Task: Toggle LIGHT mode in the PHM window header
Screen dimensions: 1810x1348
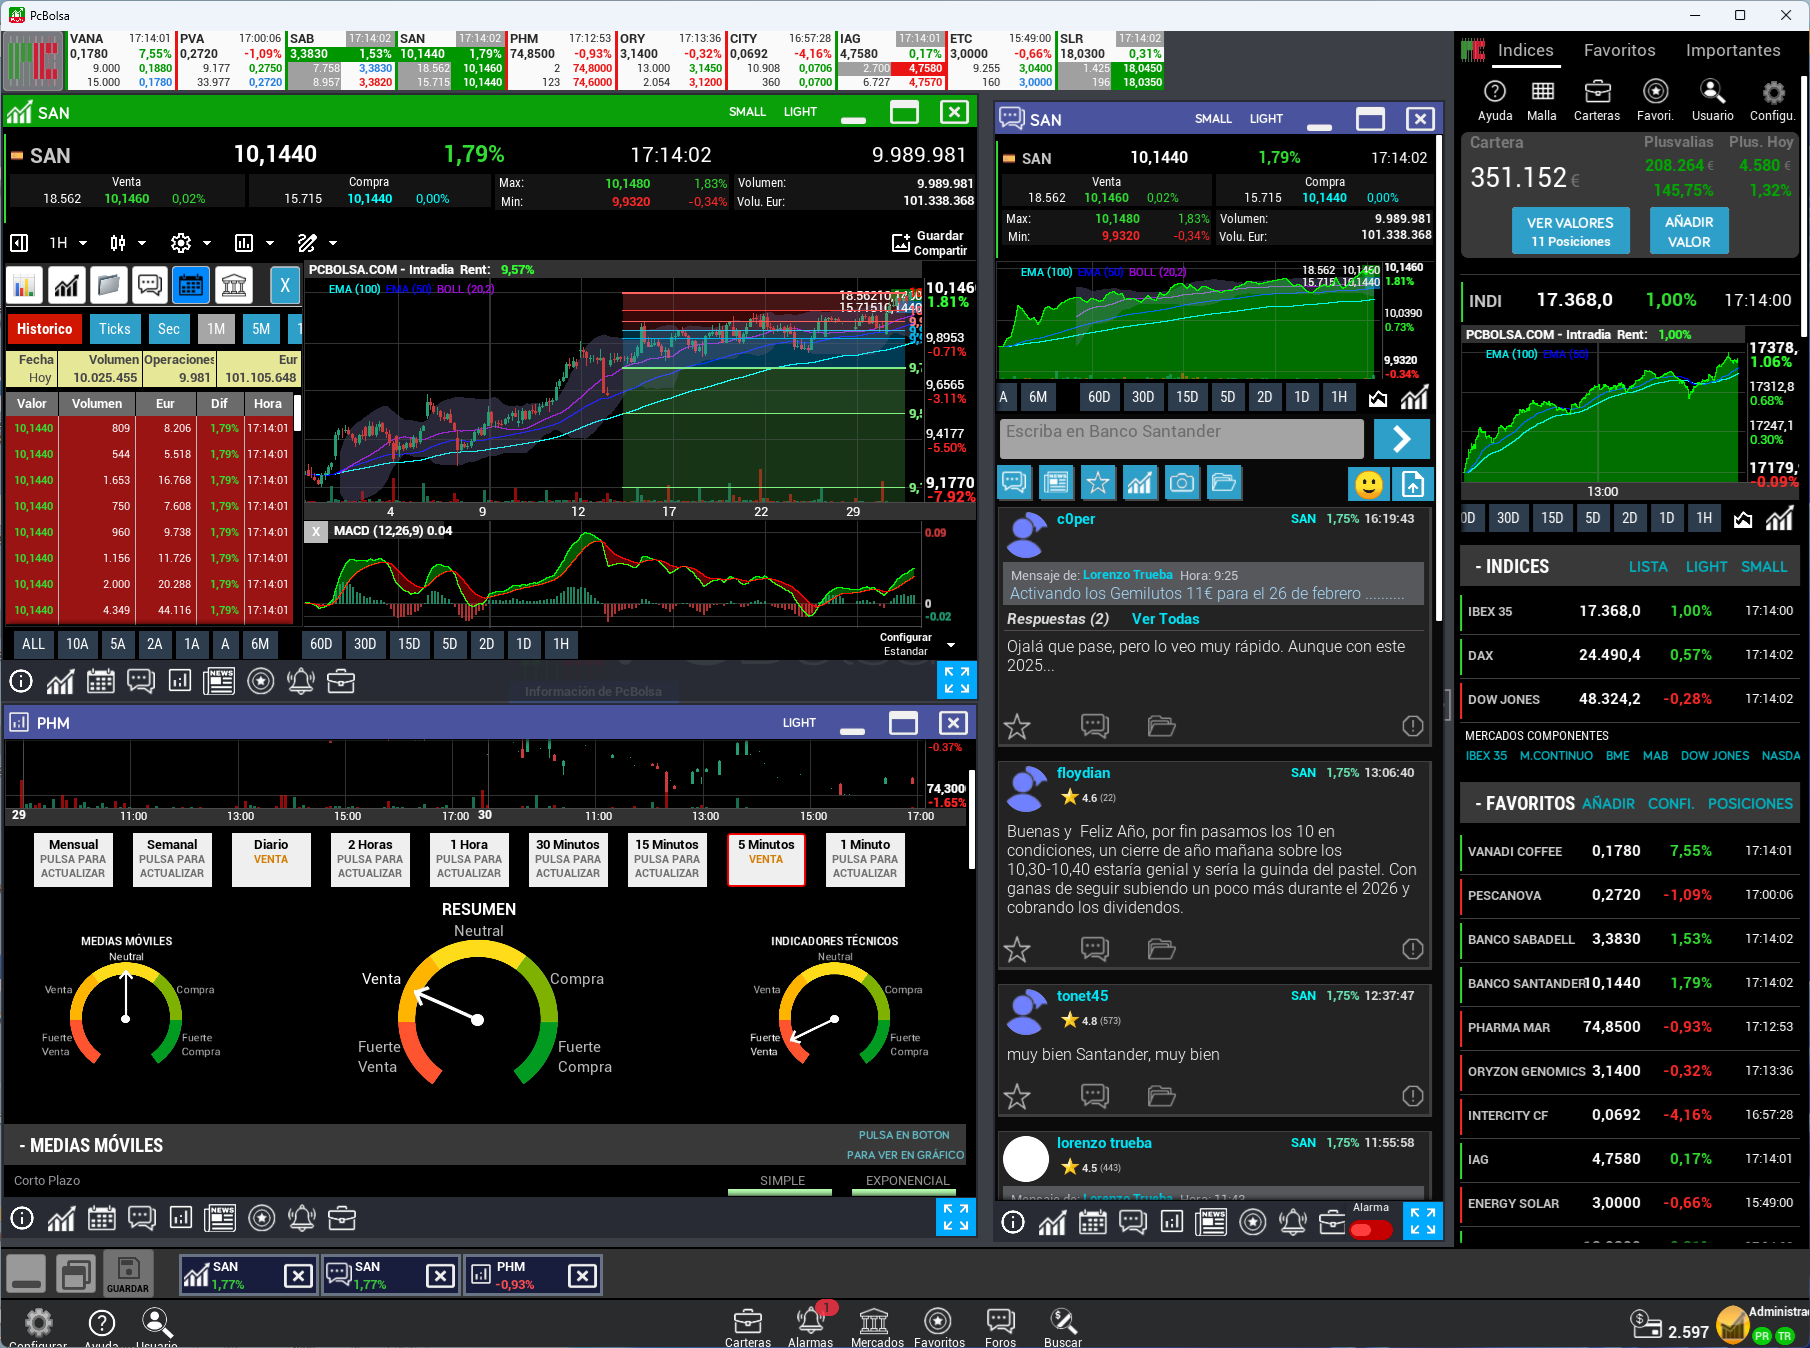Action: [x=799, y=723]
